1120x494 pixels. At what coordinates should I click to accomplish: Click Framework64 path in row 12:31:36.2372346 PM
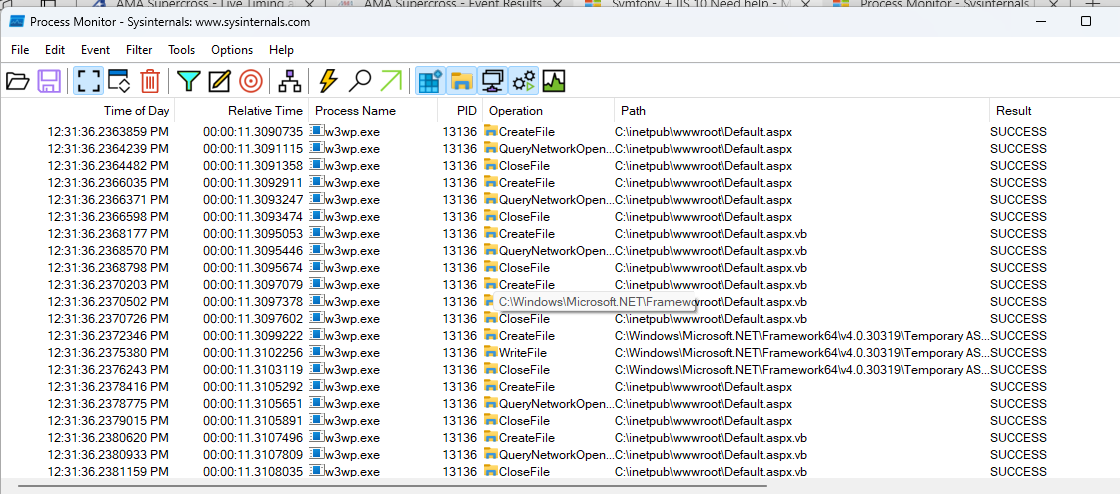tap(802, 336)
